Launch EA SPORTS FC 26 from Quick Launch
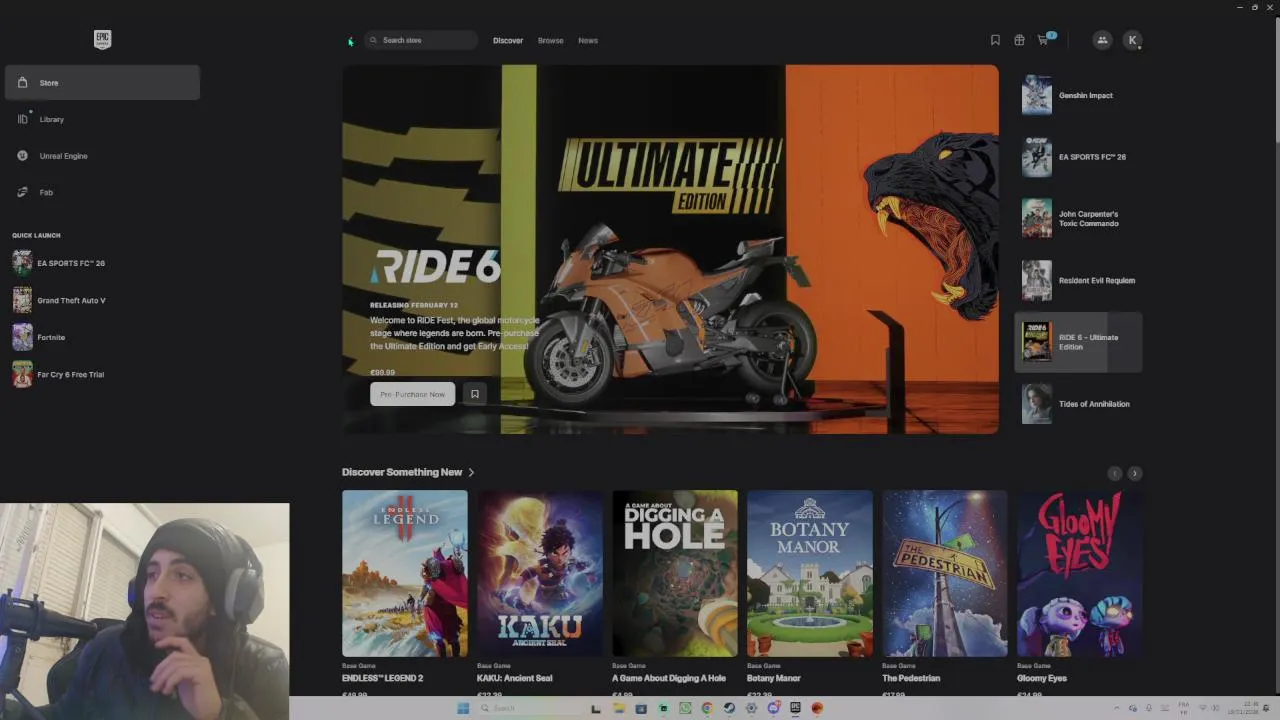 coord(60,263)
